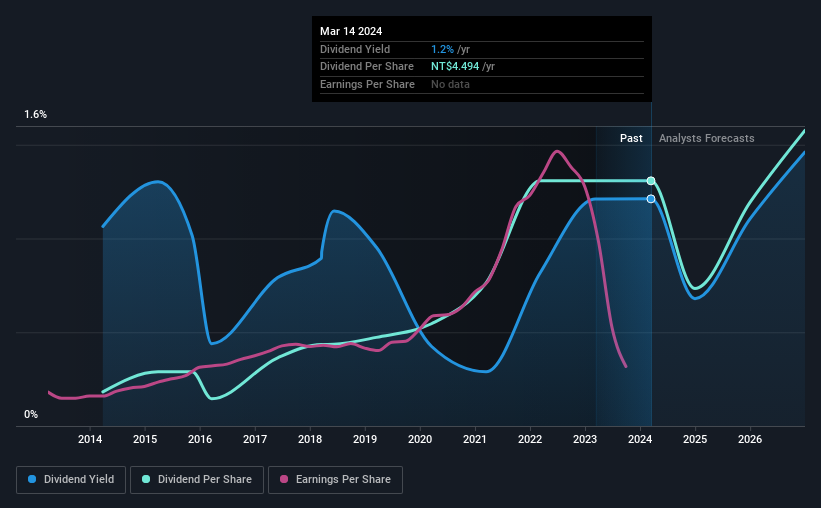Click the 1.2% dividend yield value in the tooltip

[442, 49]
